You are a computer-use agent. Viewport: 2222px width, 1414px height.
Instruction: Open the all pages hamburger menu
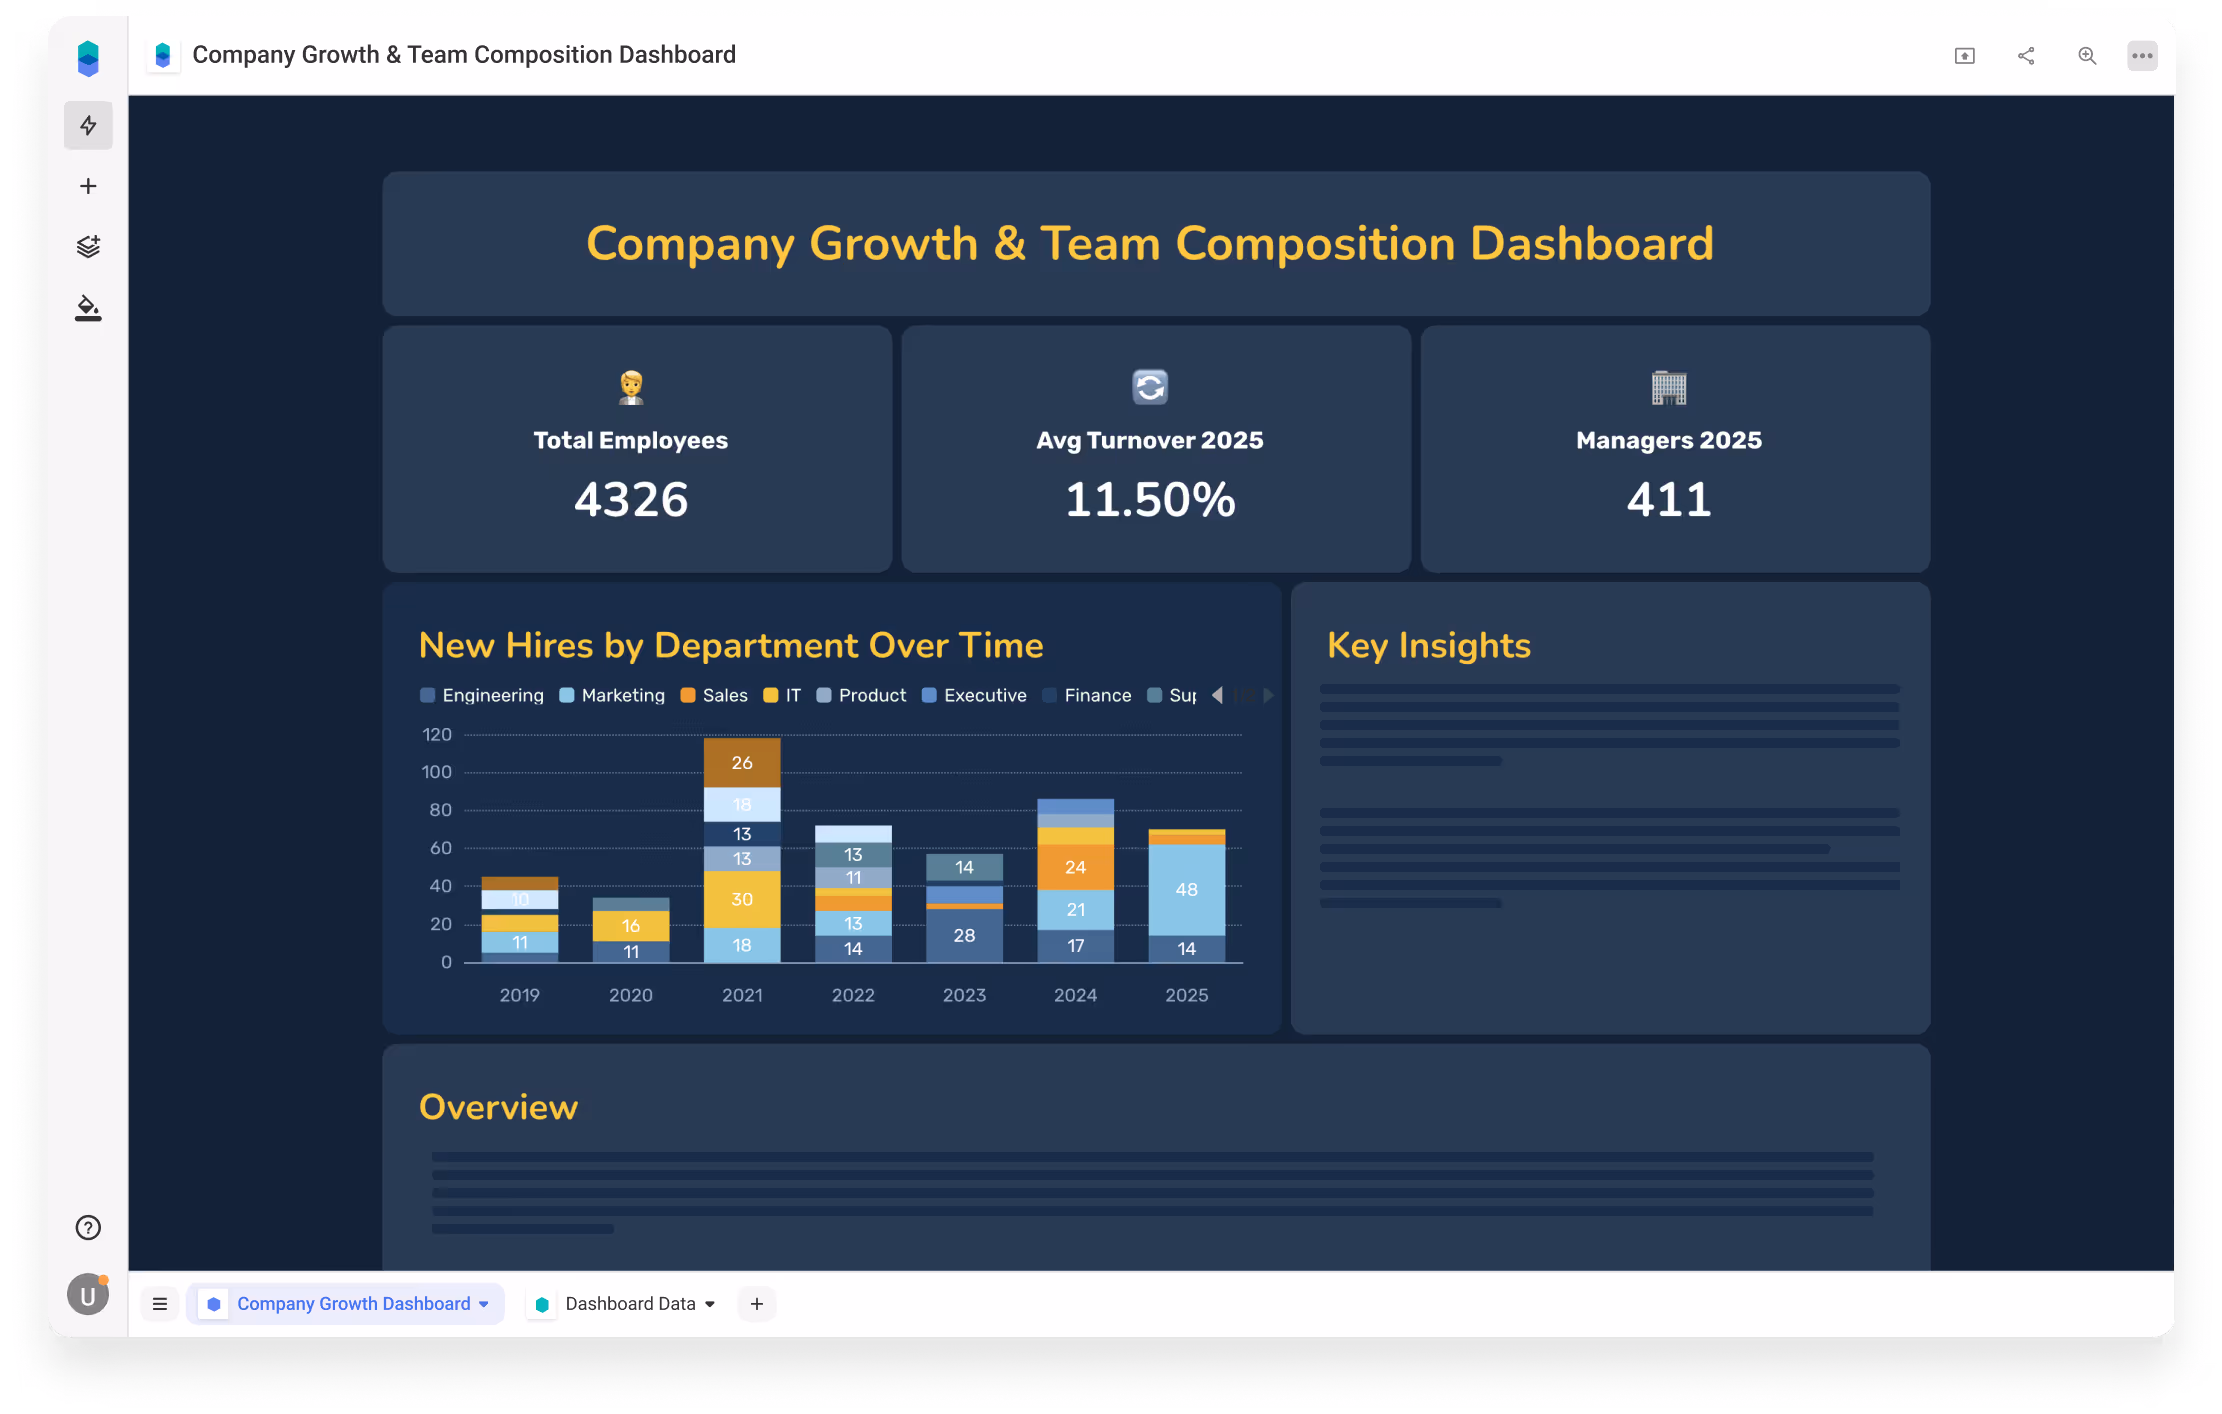[160, 1304]
